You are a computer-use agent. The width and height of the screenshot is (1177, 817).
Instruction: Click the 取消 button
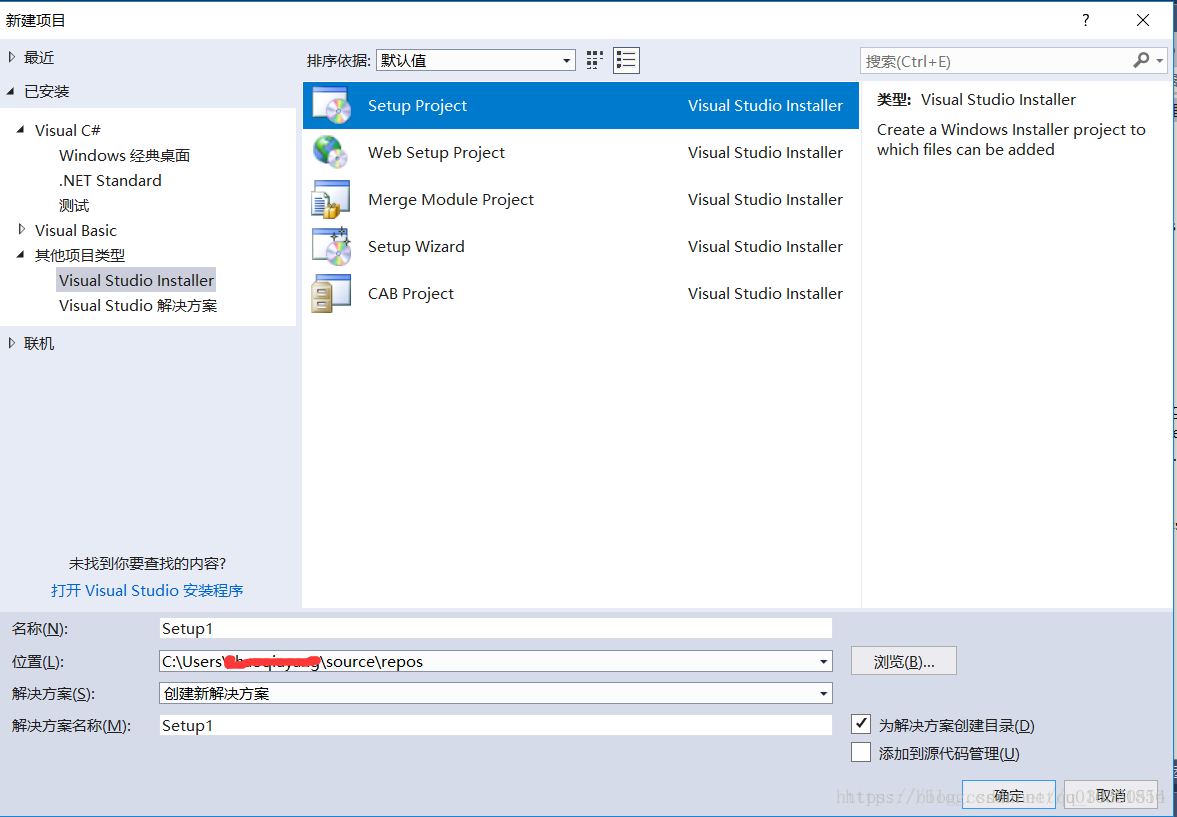(1111, 795)
